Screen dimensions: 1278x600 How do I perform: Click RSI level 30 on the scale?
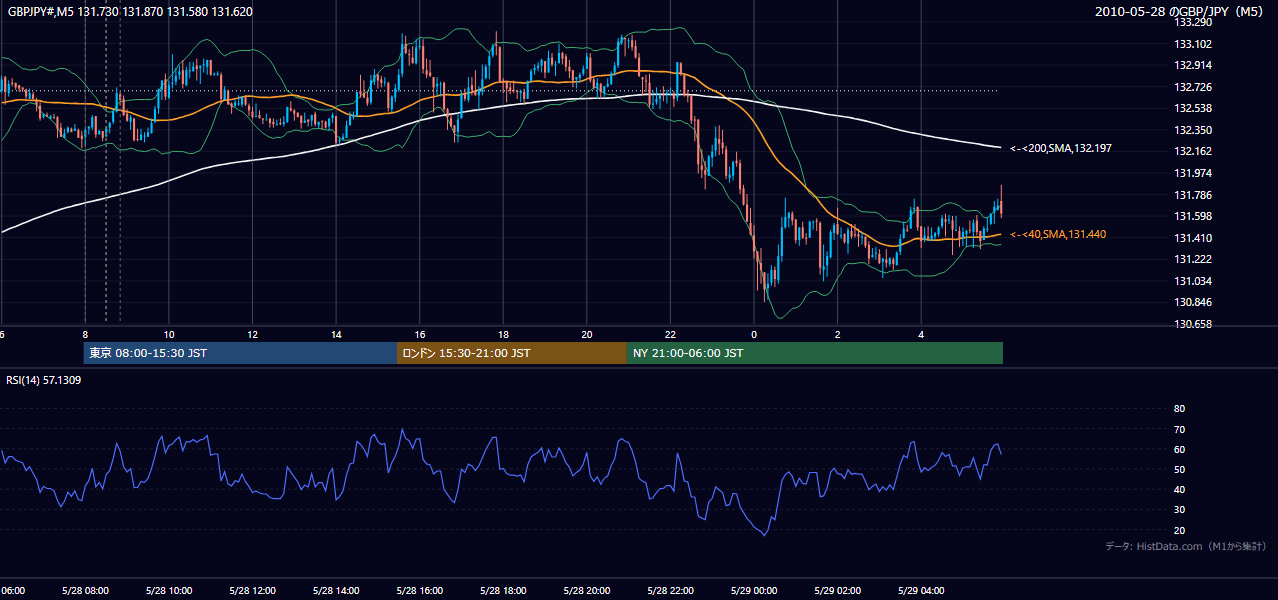pos(1179,510)
